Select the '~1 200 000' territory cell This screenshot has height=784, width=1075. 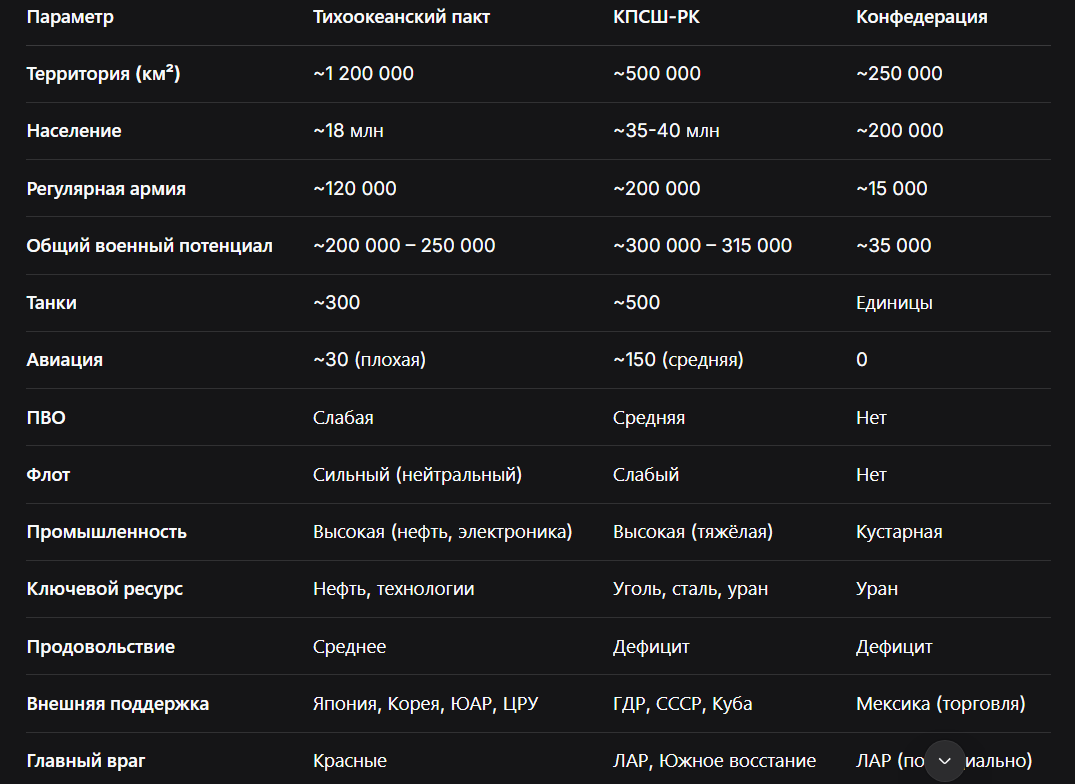[363, 74]
